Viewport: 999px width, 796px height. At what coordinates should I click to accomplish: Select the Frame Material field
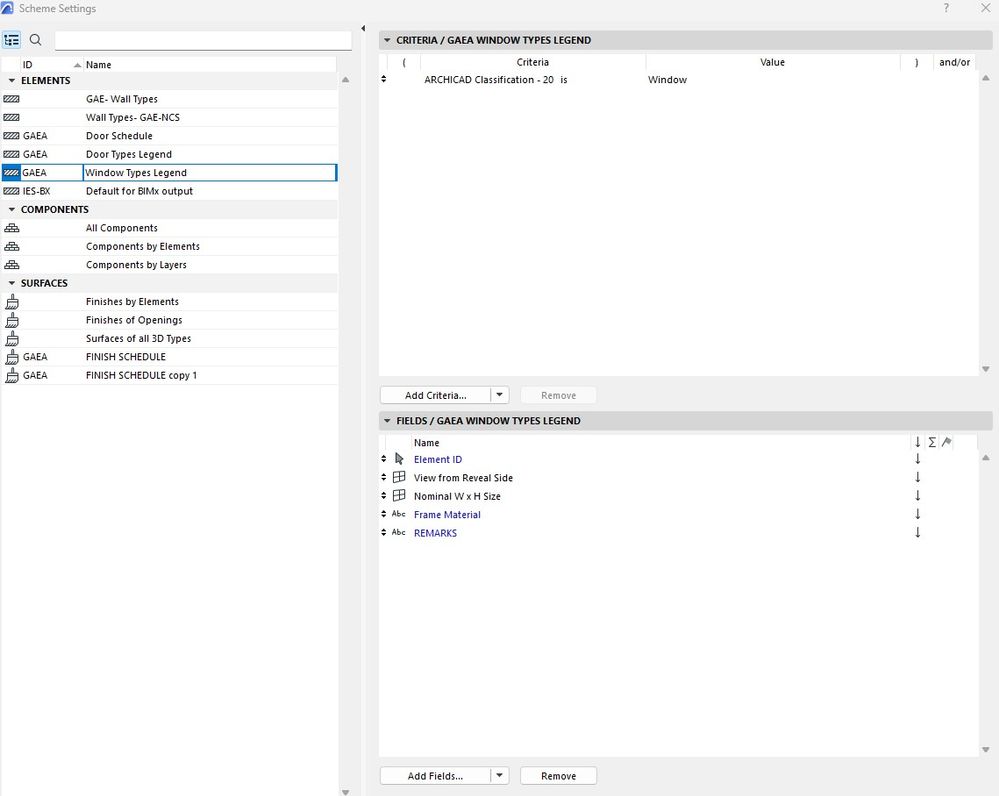point(447,516)
